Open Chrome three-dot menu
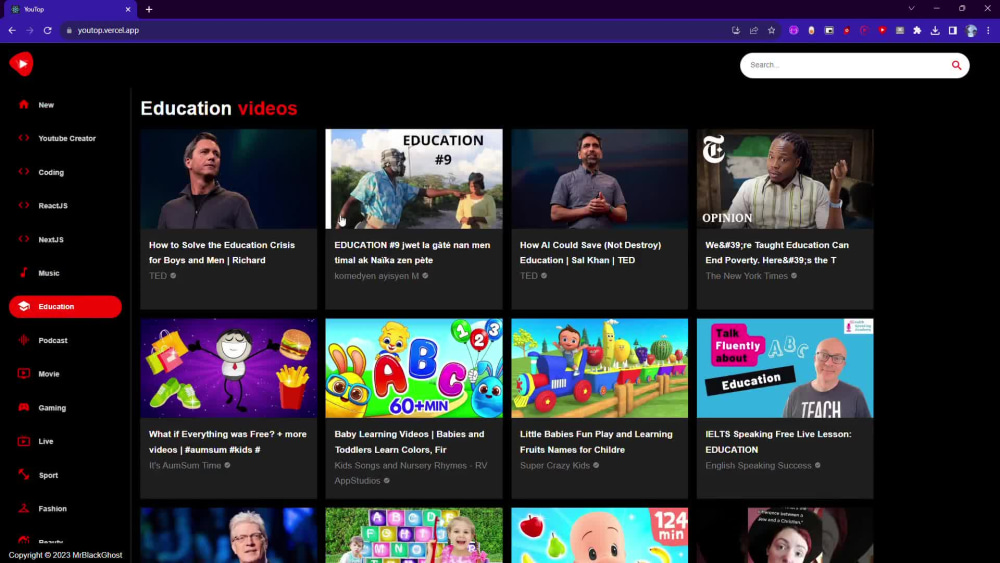Image resolution: width=1000 pixels, height=563 pixels. pyautogui.click(x=988, y=30)
